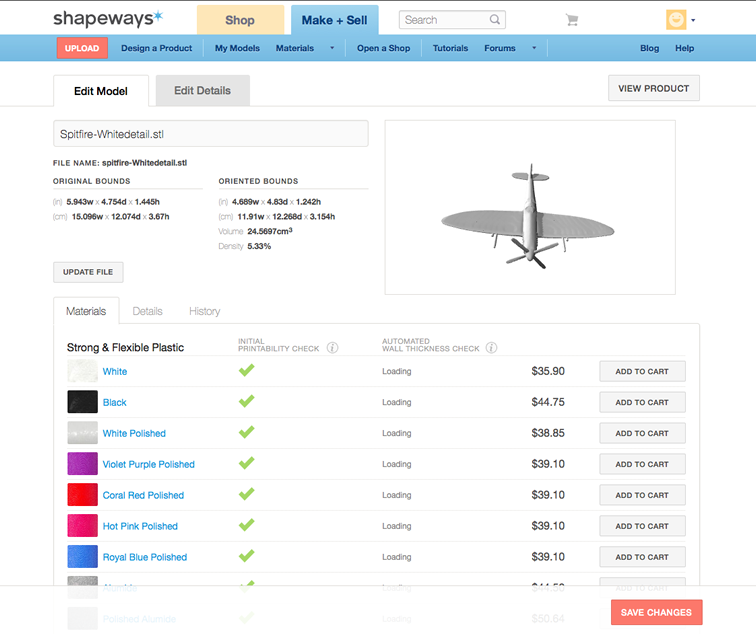Open the Materials nav item

point(295,48)
